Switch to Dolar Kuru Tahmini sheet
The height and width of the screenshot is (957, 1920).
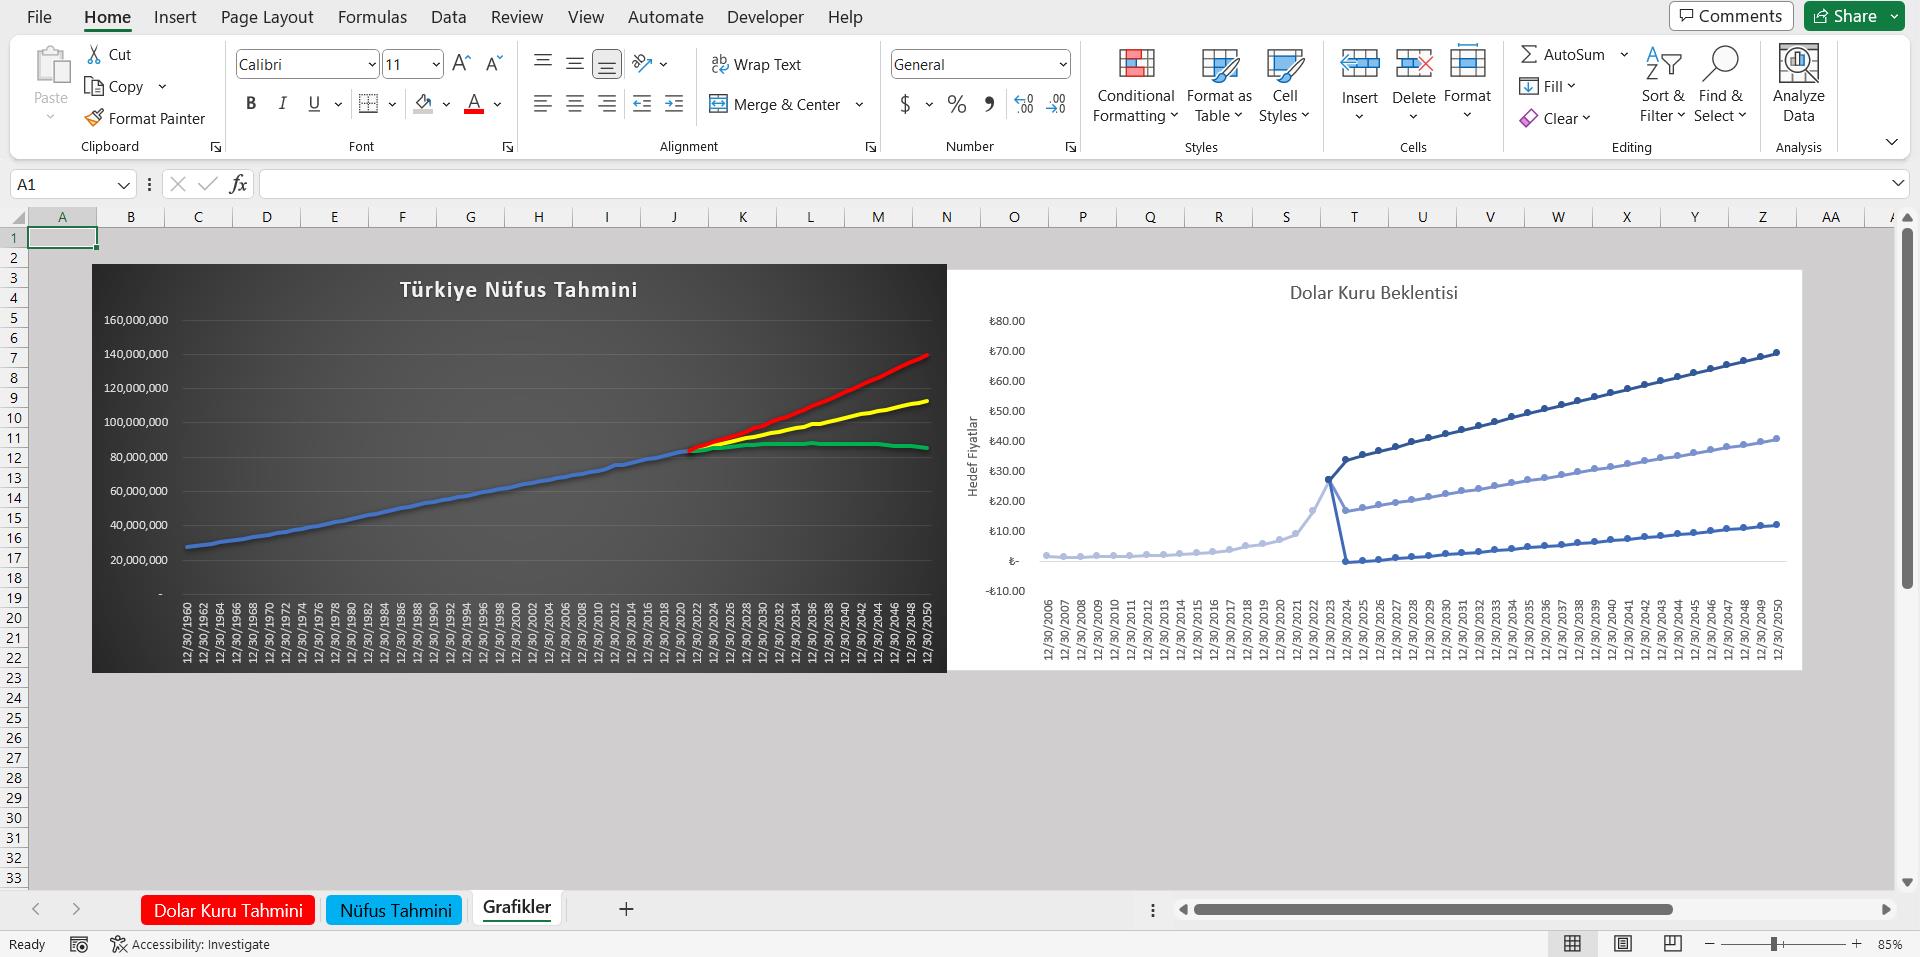[228, 910]
